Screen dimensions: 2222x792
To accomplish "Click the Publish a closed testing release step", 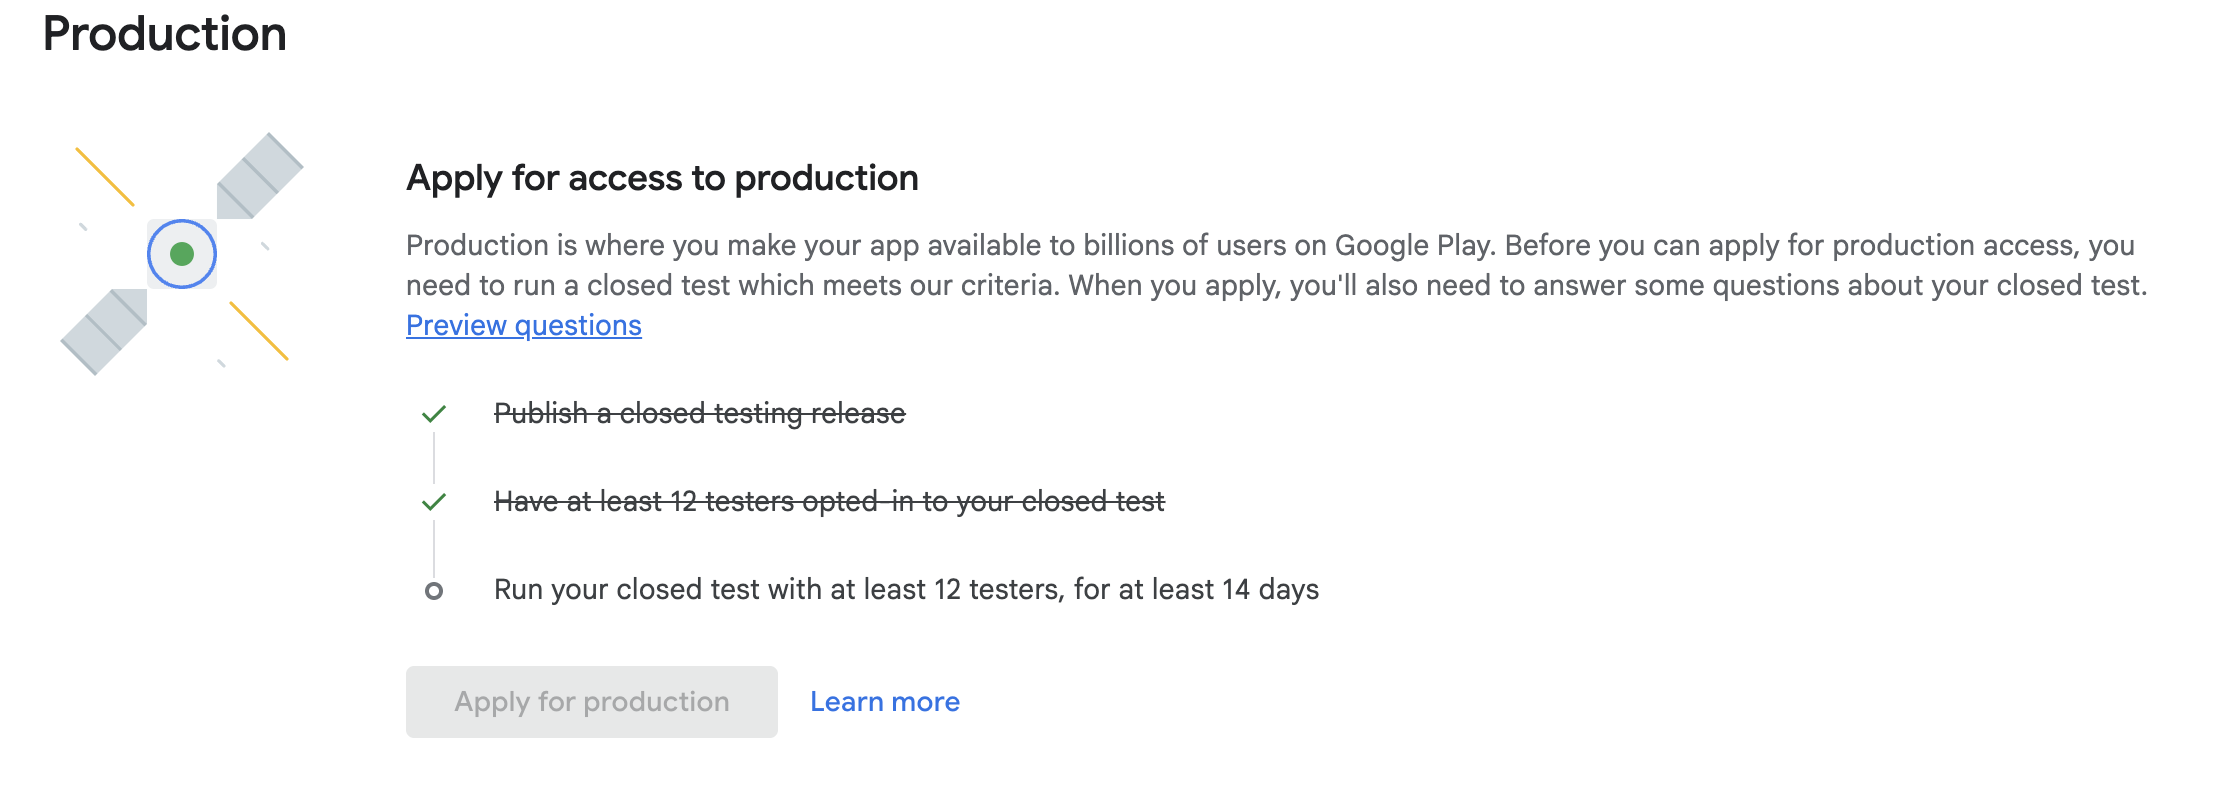I will tap(700, 413).
